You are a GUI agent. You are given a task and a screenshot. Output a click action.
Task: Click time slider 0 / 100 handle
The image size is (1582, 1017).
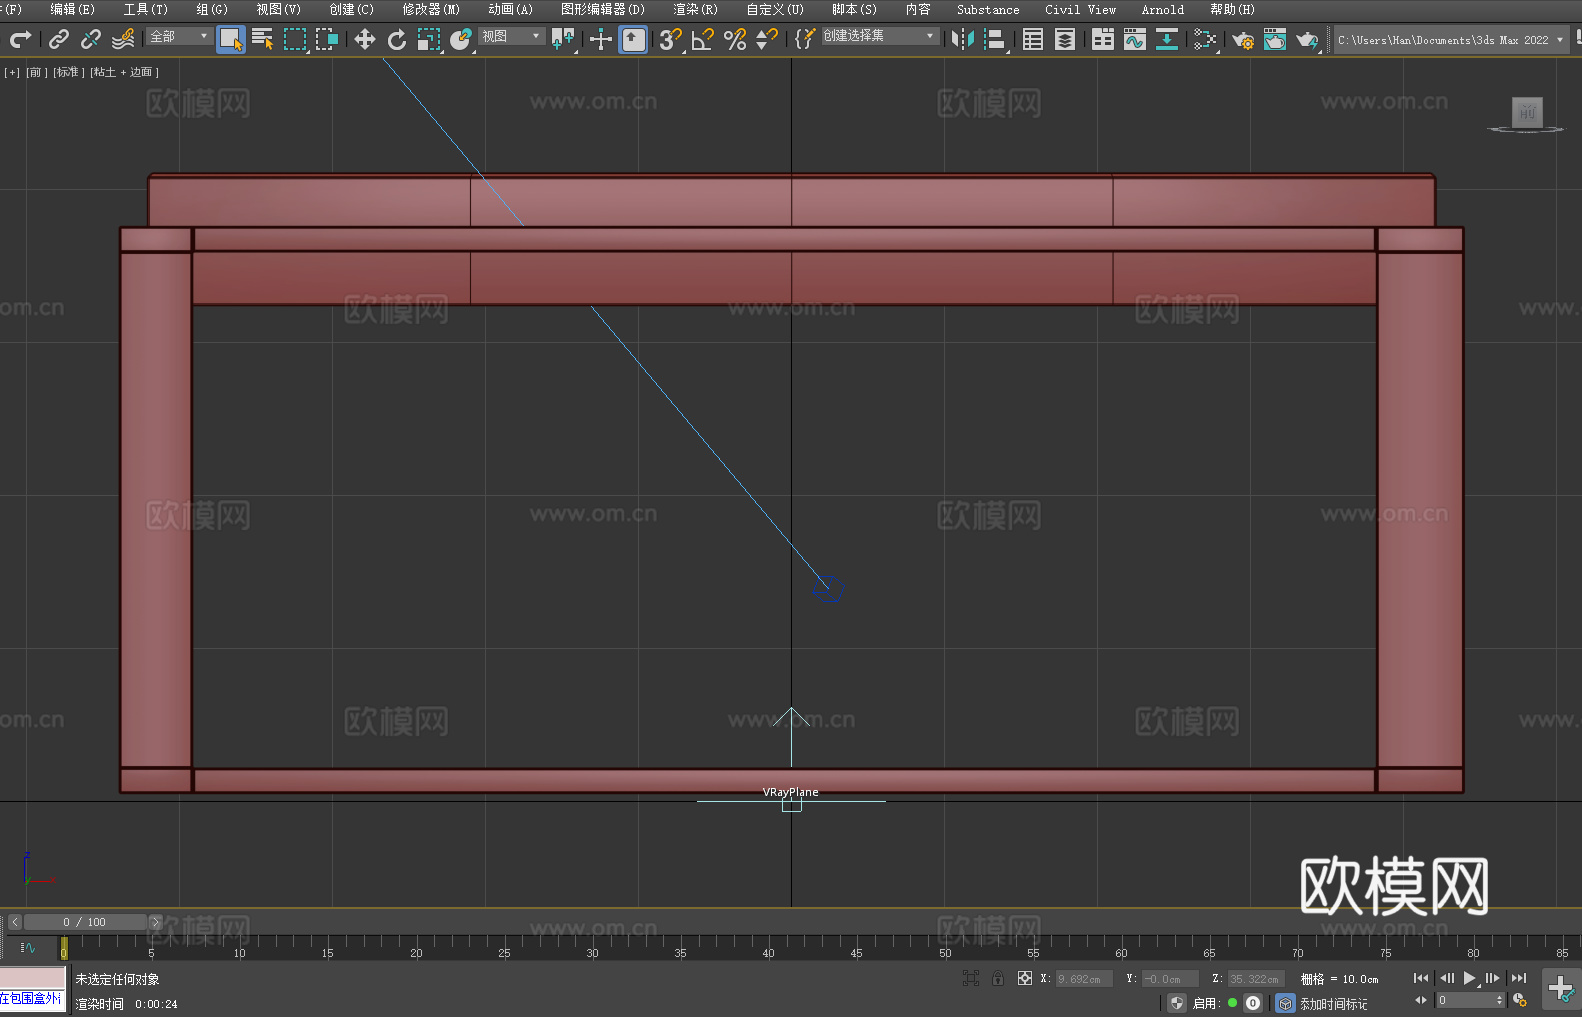[86, 922]
